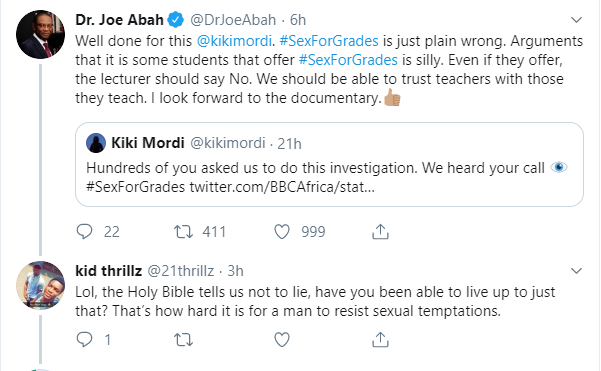Reply to kid thrillz's tweet
This screenshot has width=601, height=371.
click(x=84, y=340)
